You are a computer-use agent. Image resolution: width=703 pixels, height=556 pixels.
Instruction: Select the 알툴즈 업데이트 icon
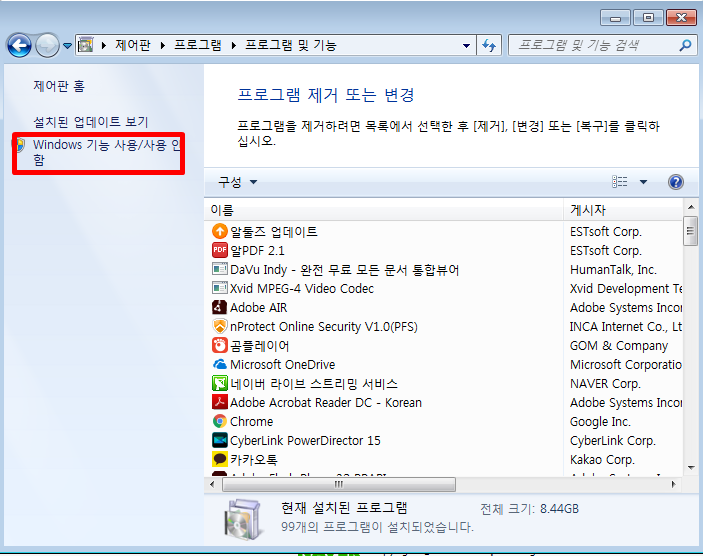click(x=220, y=231)
